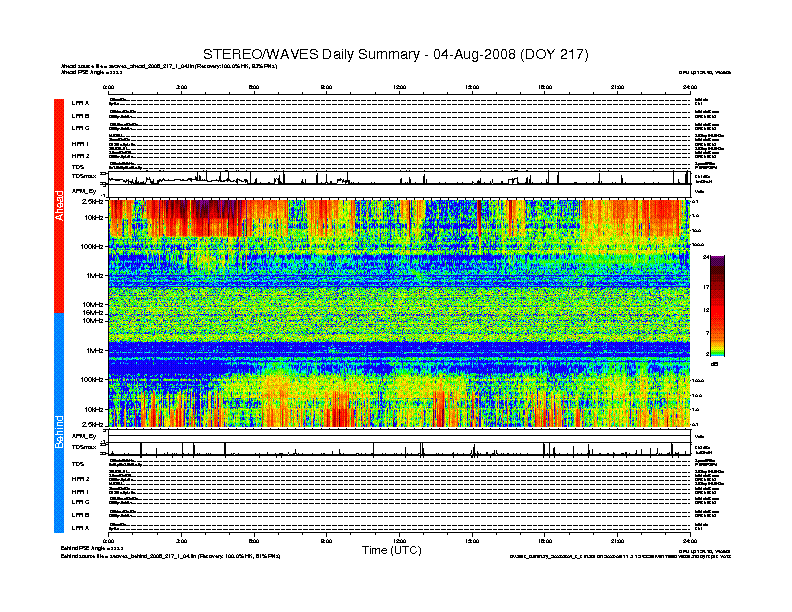Click the 6:00 tick on the Ahead time axis
Image resolution: width=792 pixels, height=612 pixels.
[x=254, y=87]
